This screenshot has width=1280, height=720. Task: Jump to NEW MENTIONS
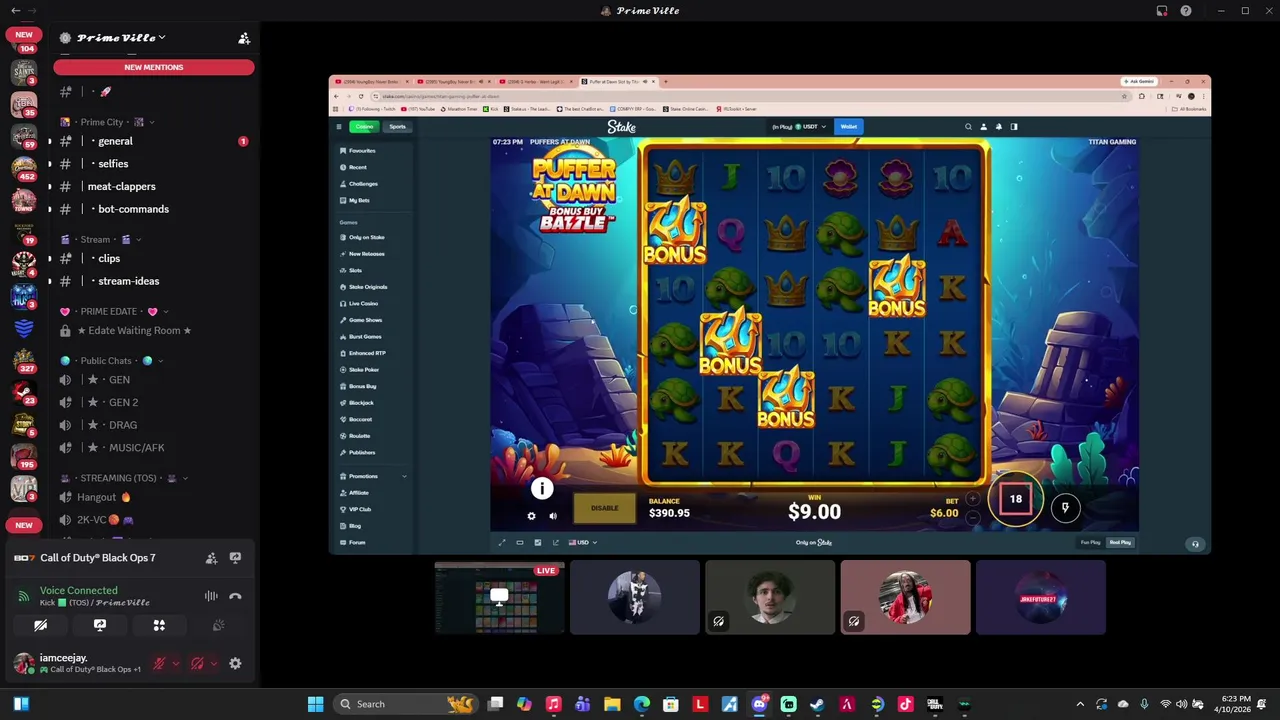(x=154, y=67)
